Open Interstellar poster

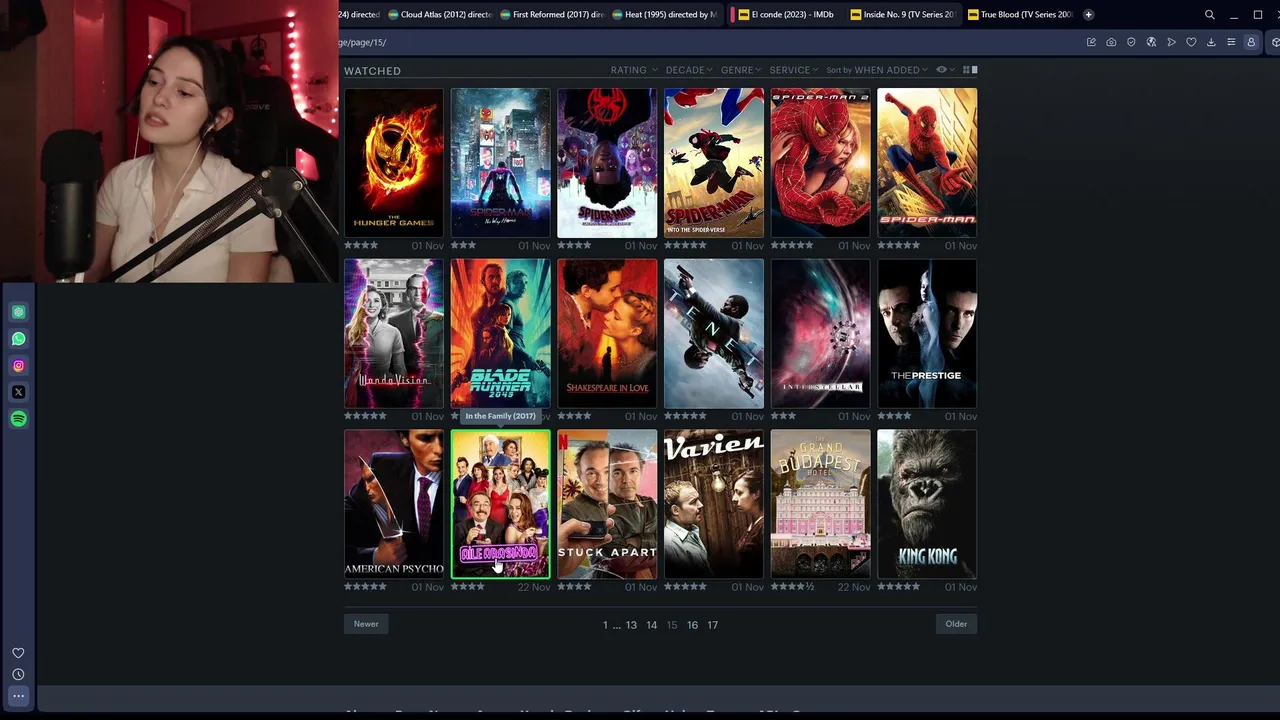(820, 334)
